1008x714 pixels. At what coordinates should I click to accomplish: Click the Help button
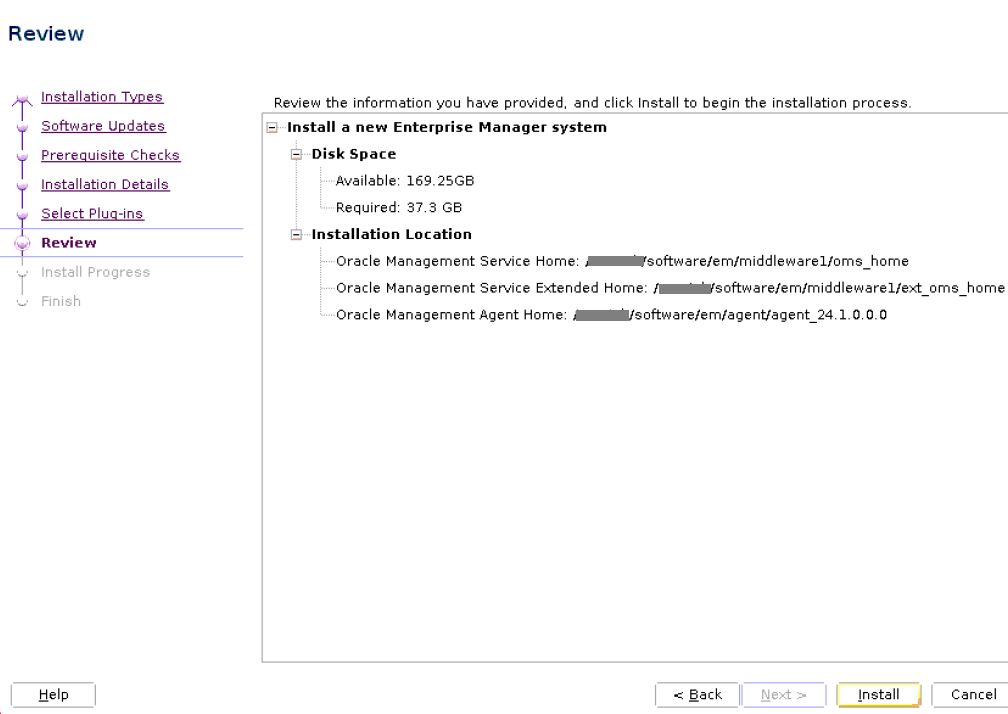53,695
